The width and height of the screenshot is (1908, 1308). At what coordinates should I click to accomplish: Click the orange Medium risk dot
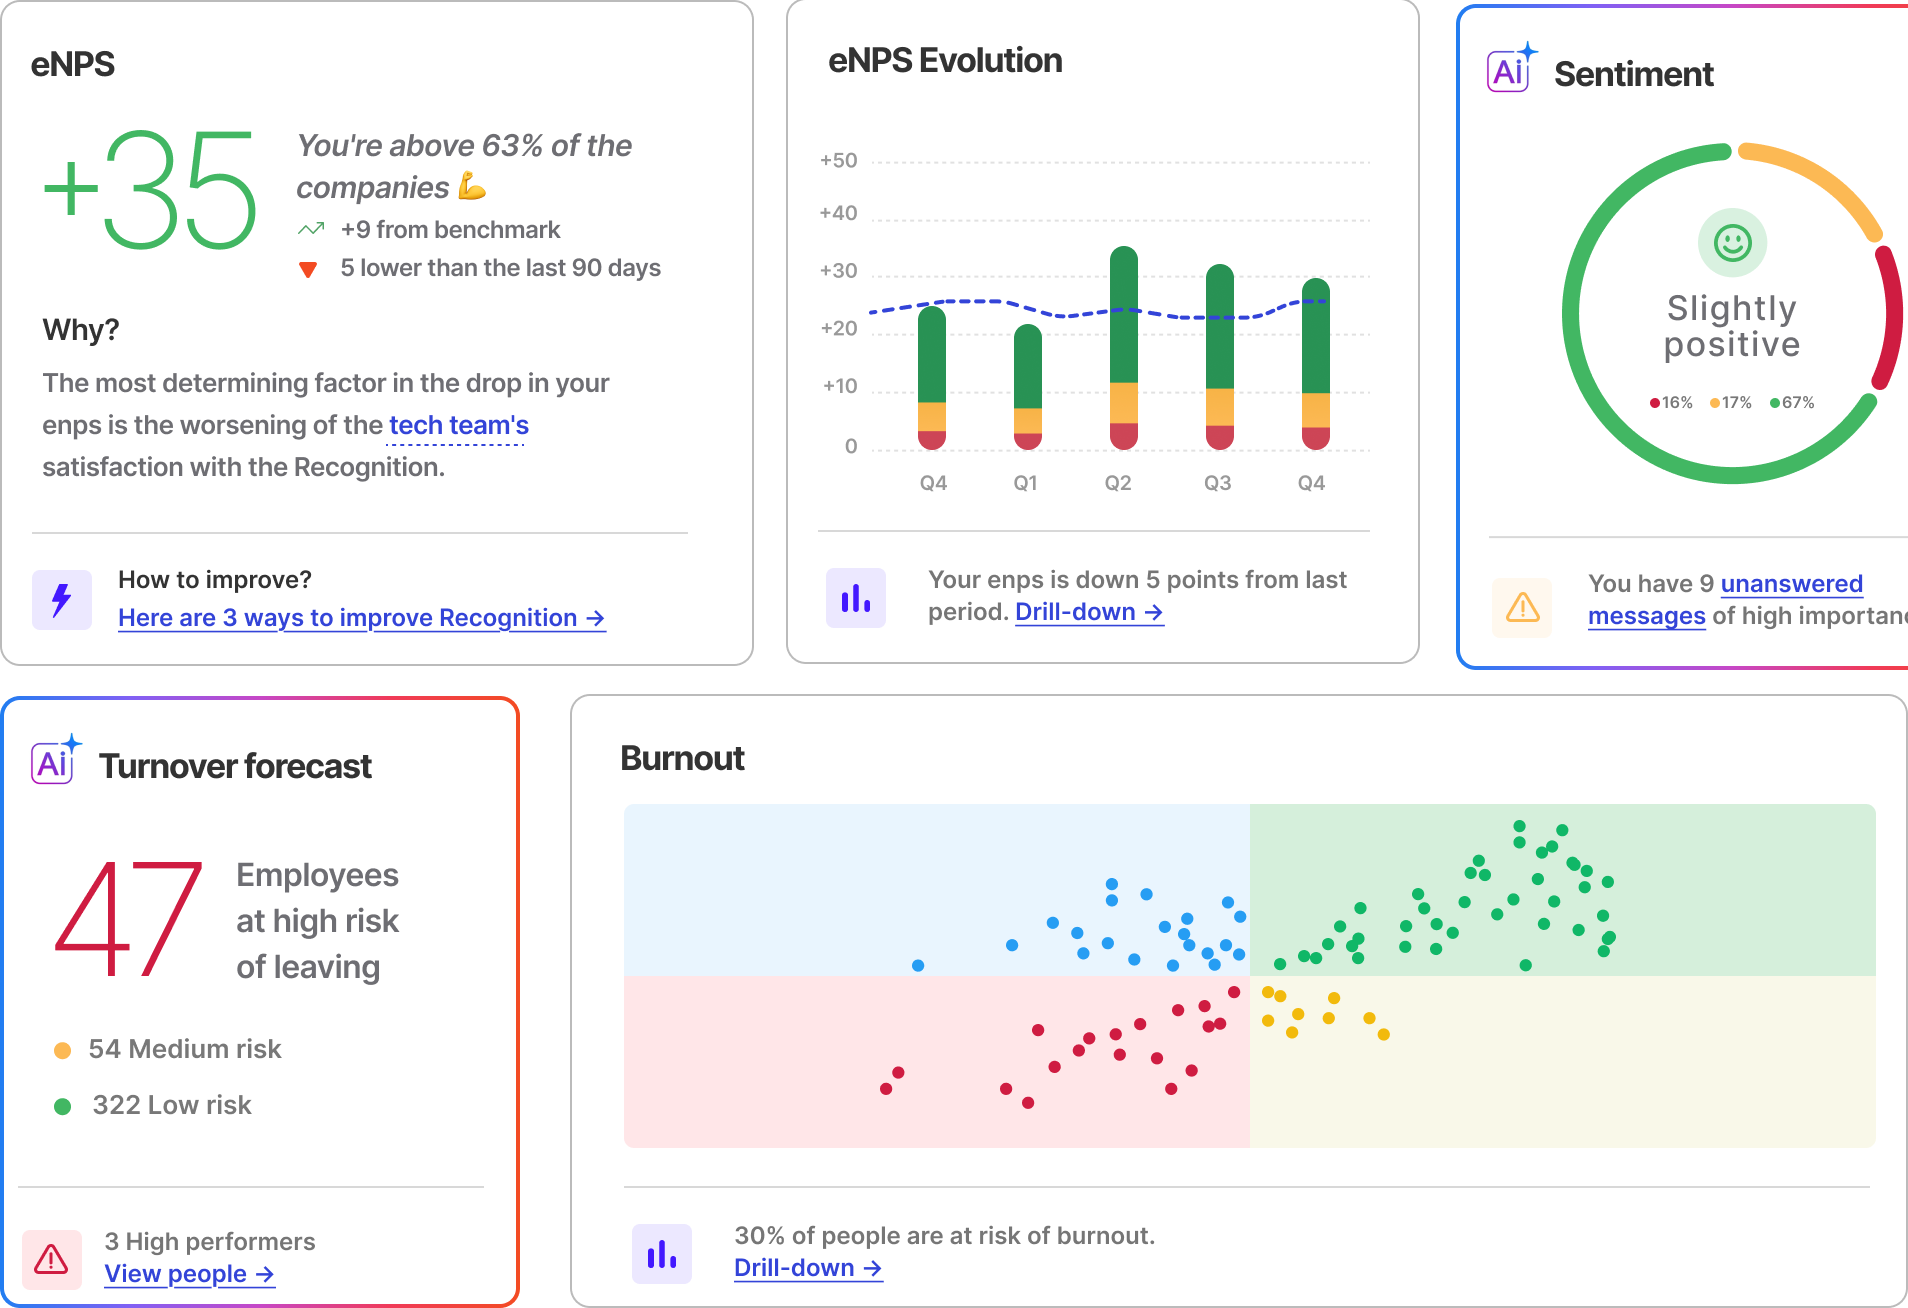pyautogui.click(x=62, y=1050)
